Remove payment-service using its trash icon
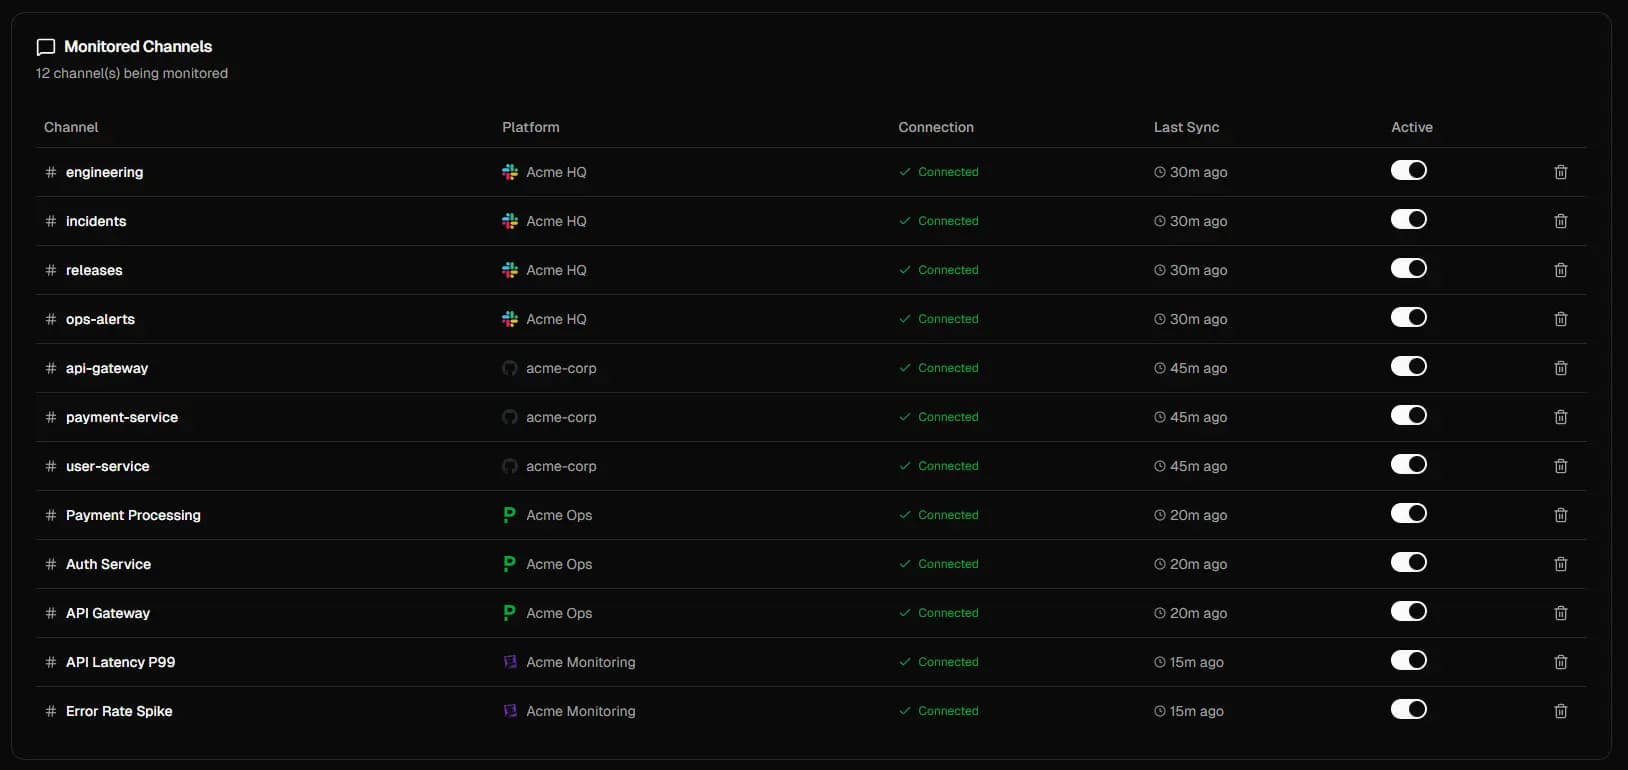Viewport: 1628px width, 770px height. 1560,417
